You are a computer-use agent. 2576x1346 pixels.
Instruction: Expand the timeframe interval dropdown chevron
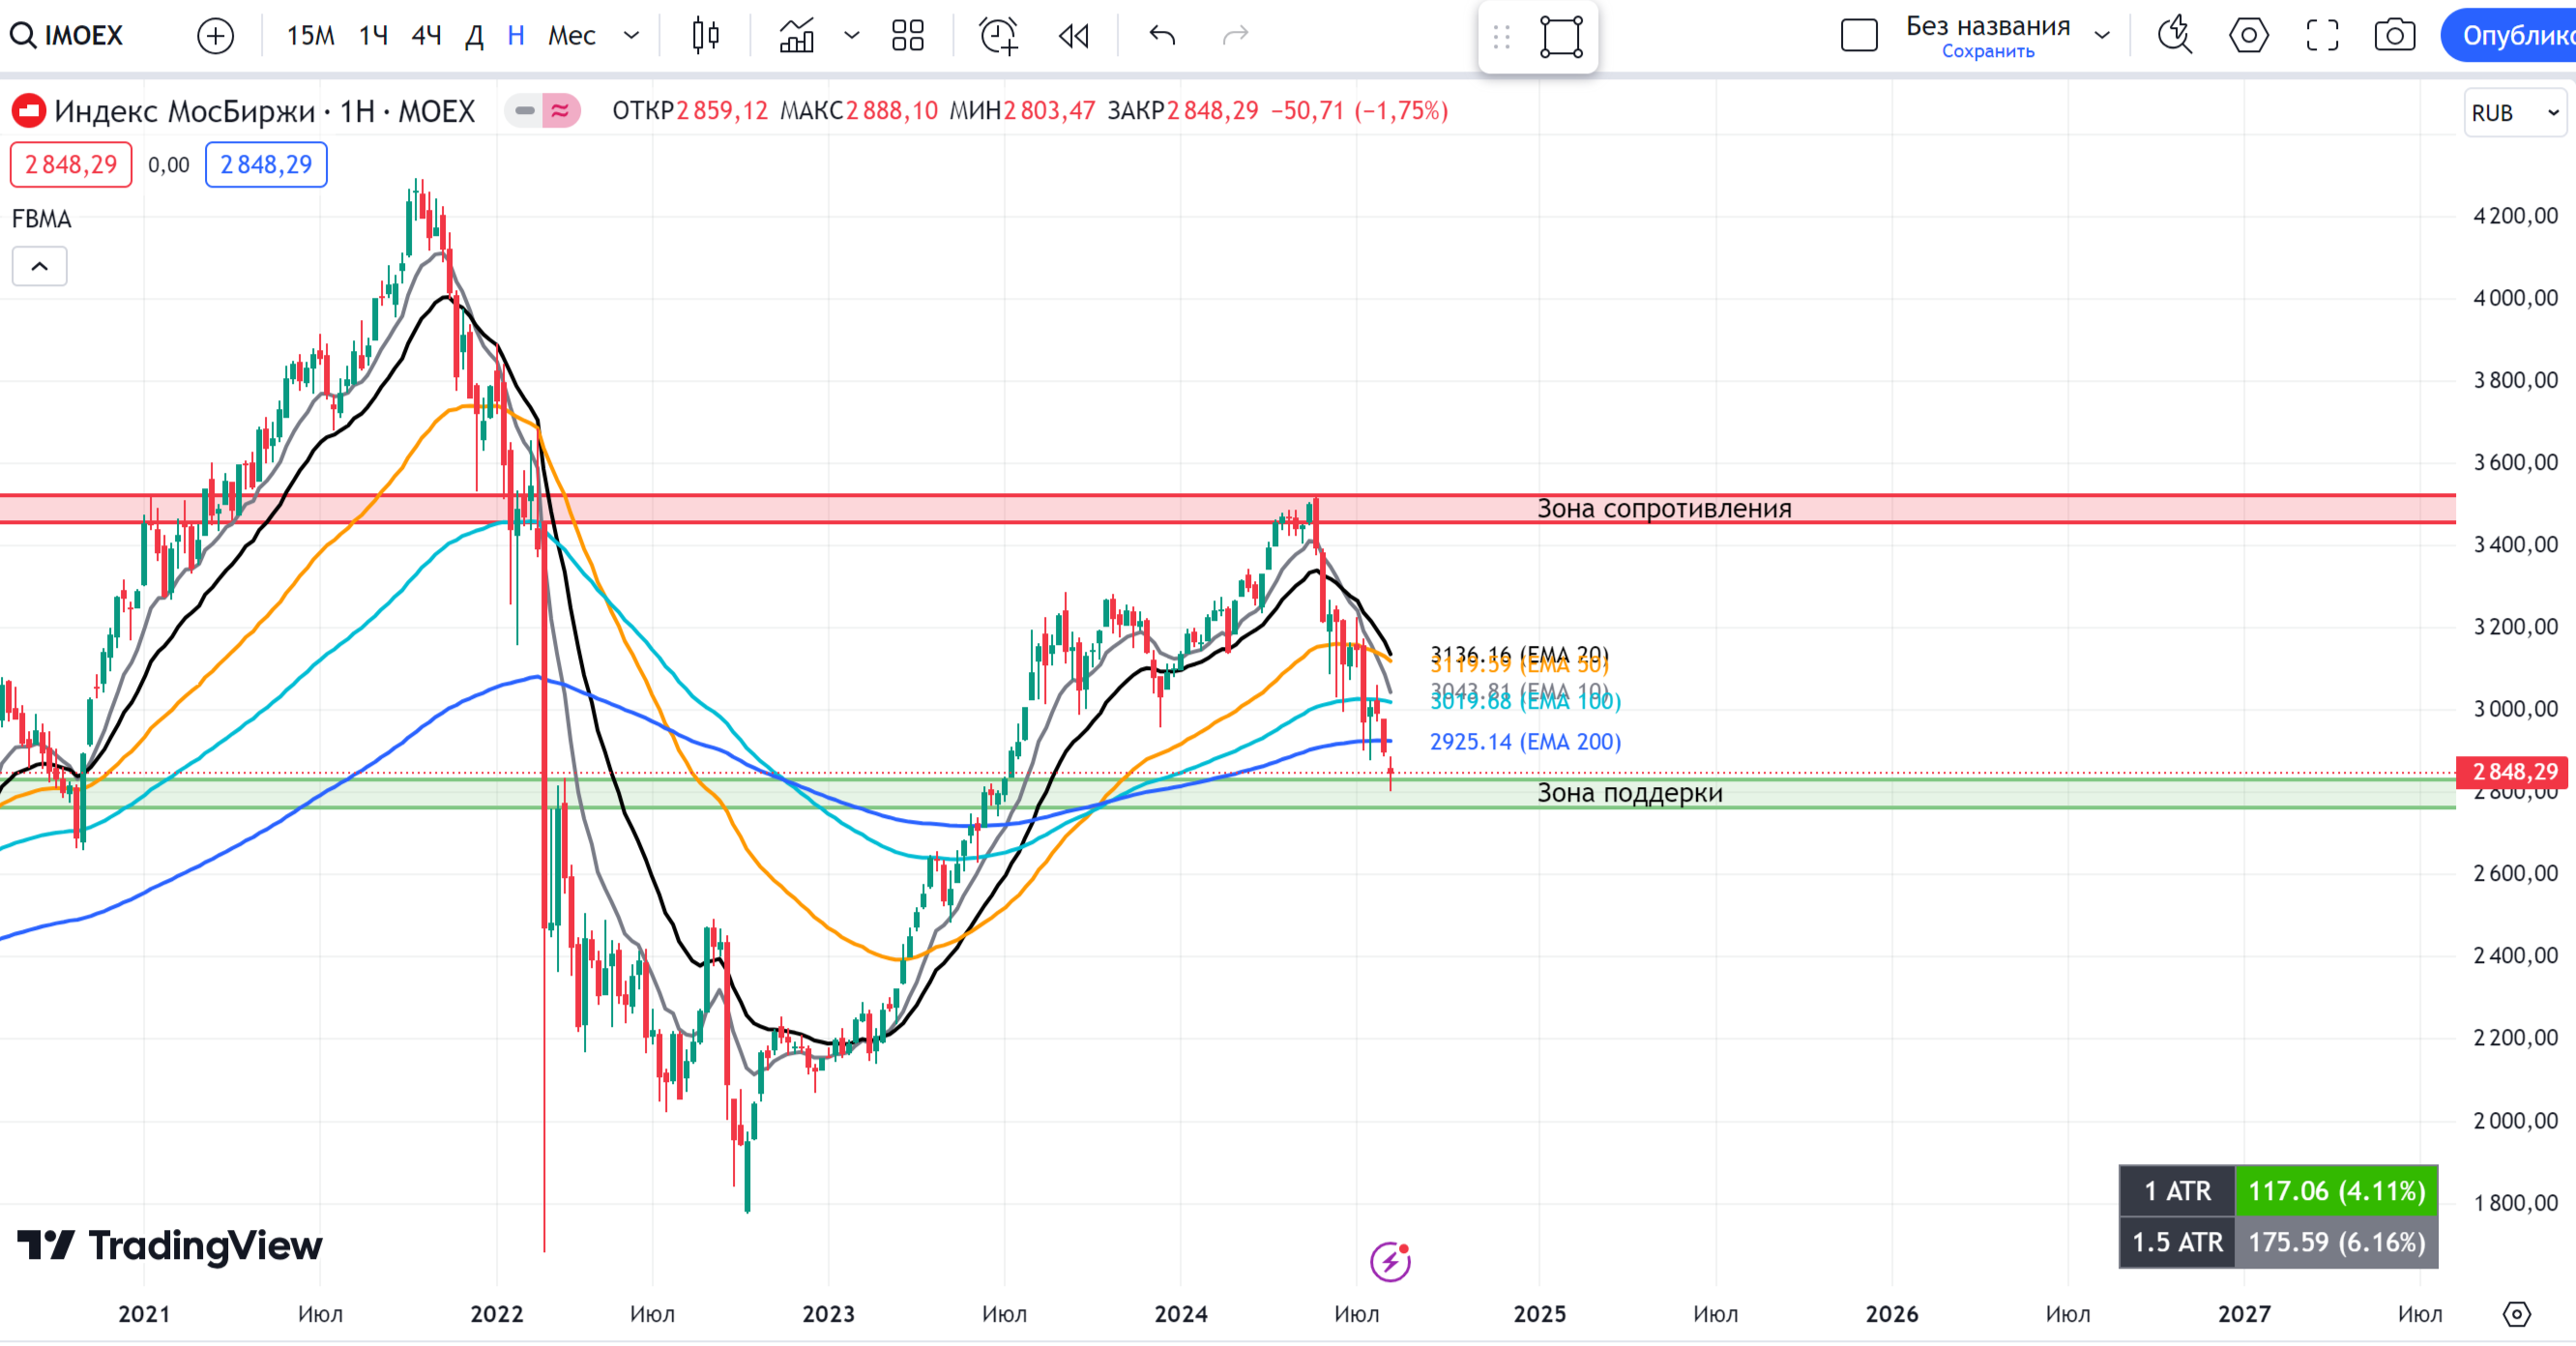pyautogui.click(x=631, y=36)
